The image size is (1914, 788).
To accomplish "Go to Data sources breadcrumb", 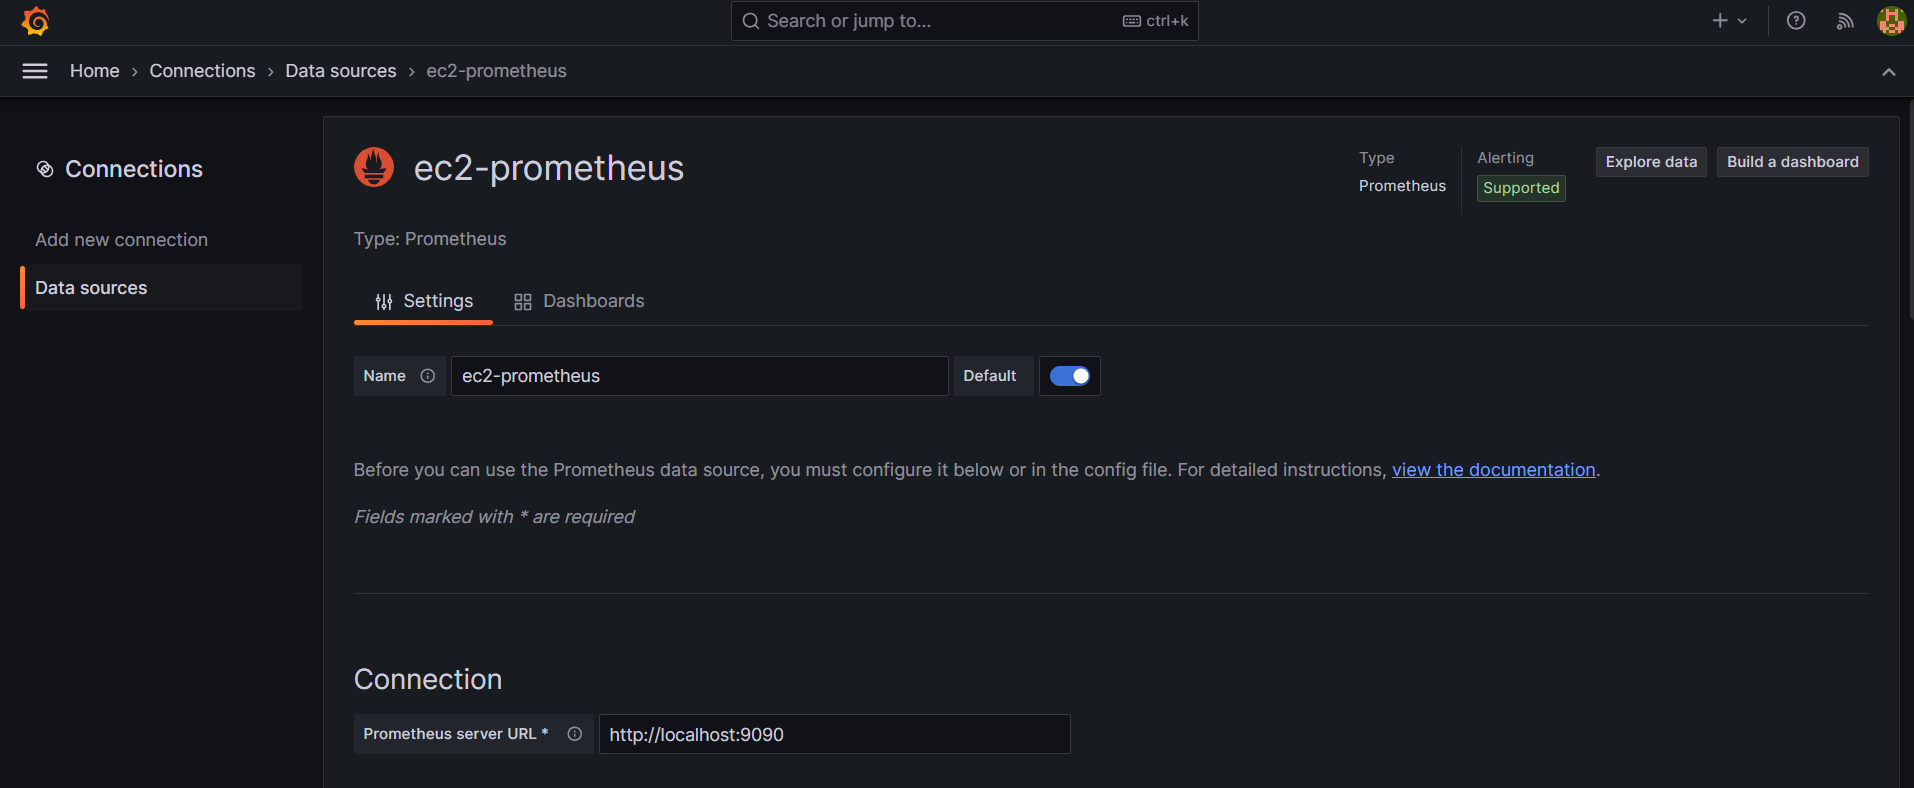I will pos(341,71).
